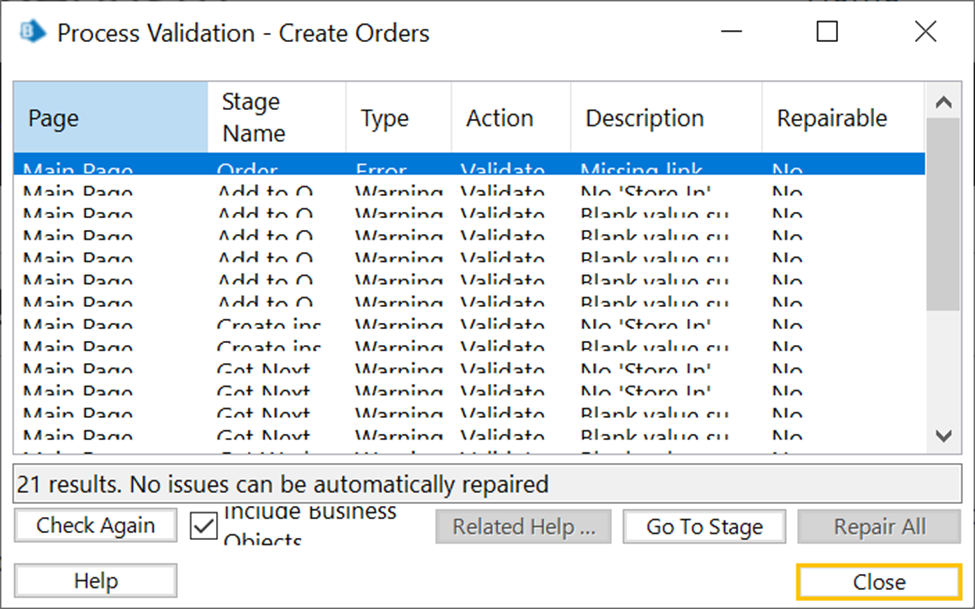Screen dimensions: 975x609
Task: Click the Repair All button
Action: (879, 527)
